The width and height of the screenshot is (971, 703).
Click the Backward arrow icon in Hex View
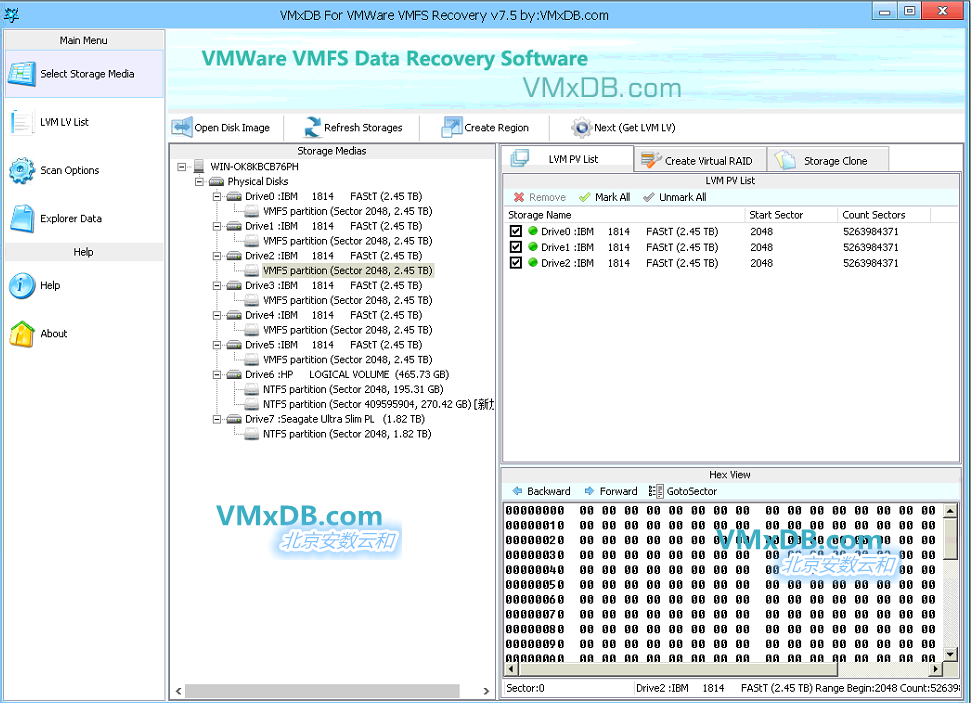click(x=517, y=491)
